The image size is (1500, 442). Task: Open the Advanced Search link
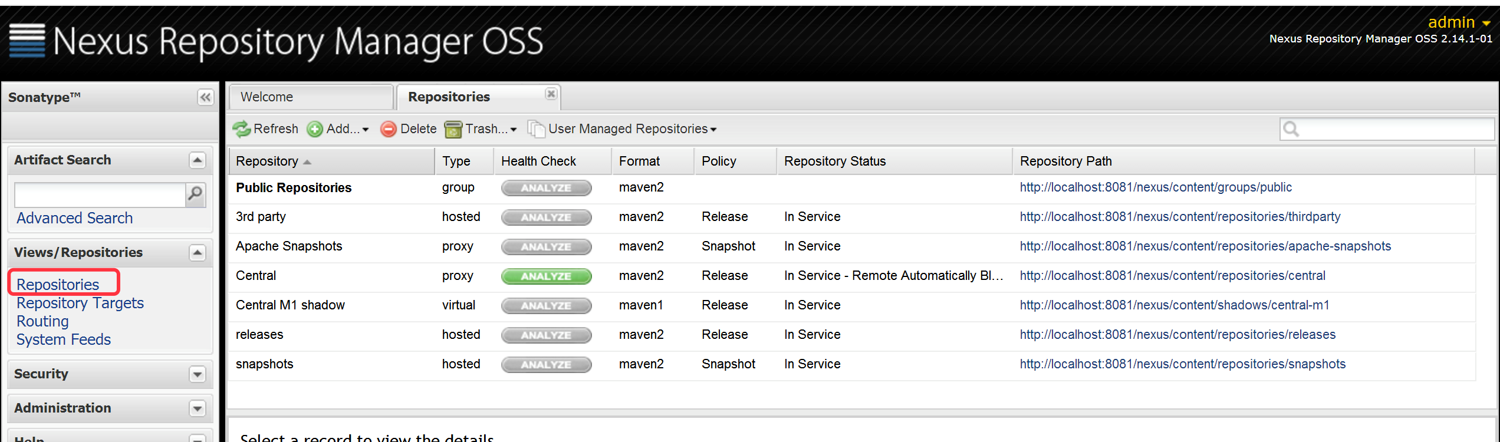[x=75, y=218]
